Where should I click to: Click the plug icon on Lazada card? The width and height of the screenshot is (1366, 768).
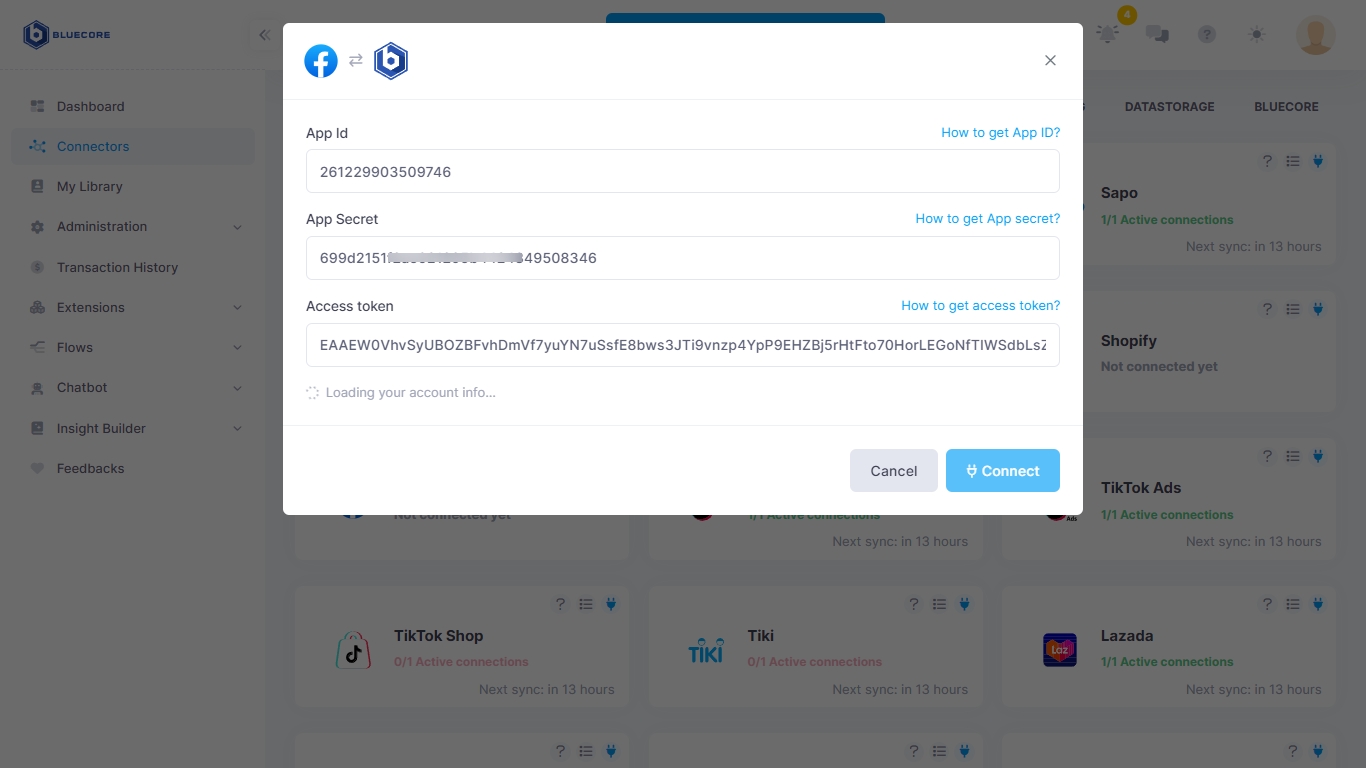pyautogui.click(x=1318, y=604)
